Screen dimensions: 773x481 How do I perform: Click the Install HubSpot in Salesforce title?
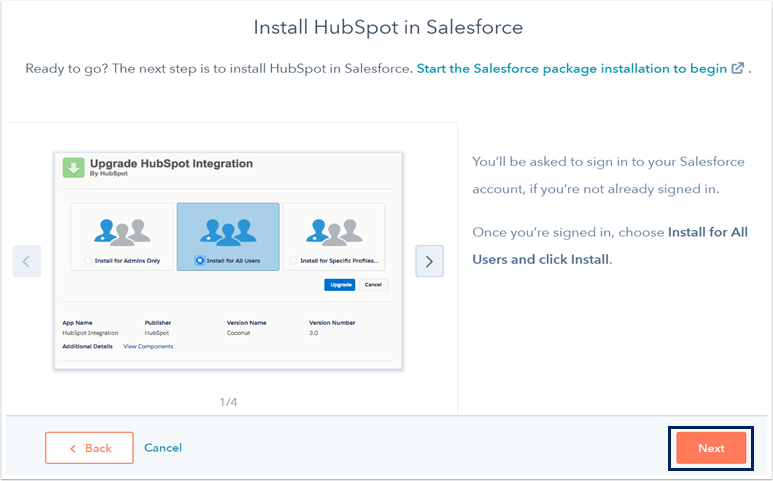tap(388, 28)
